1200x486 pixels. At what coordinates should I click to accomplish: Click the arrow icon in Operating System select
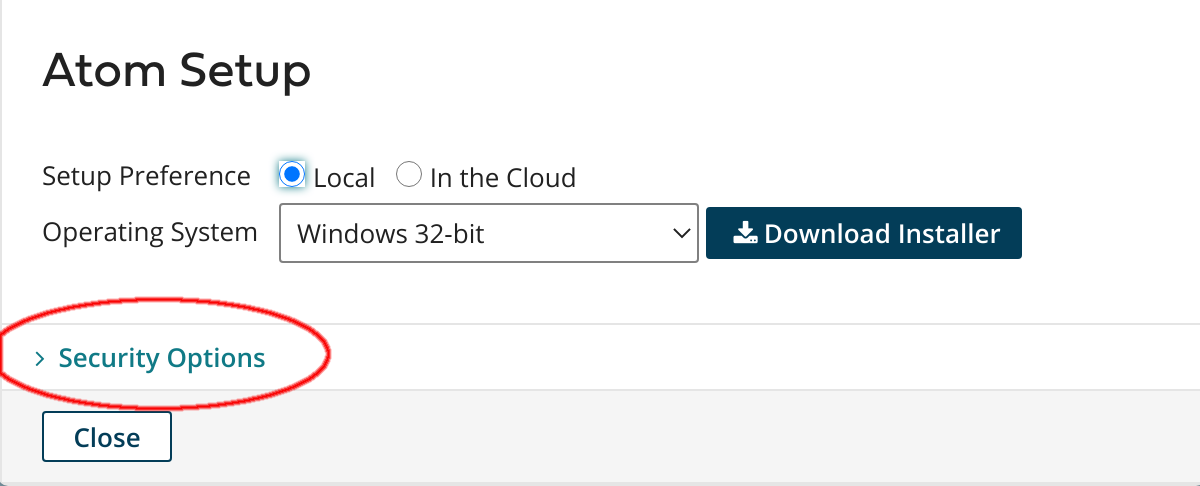[681, 234]
